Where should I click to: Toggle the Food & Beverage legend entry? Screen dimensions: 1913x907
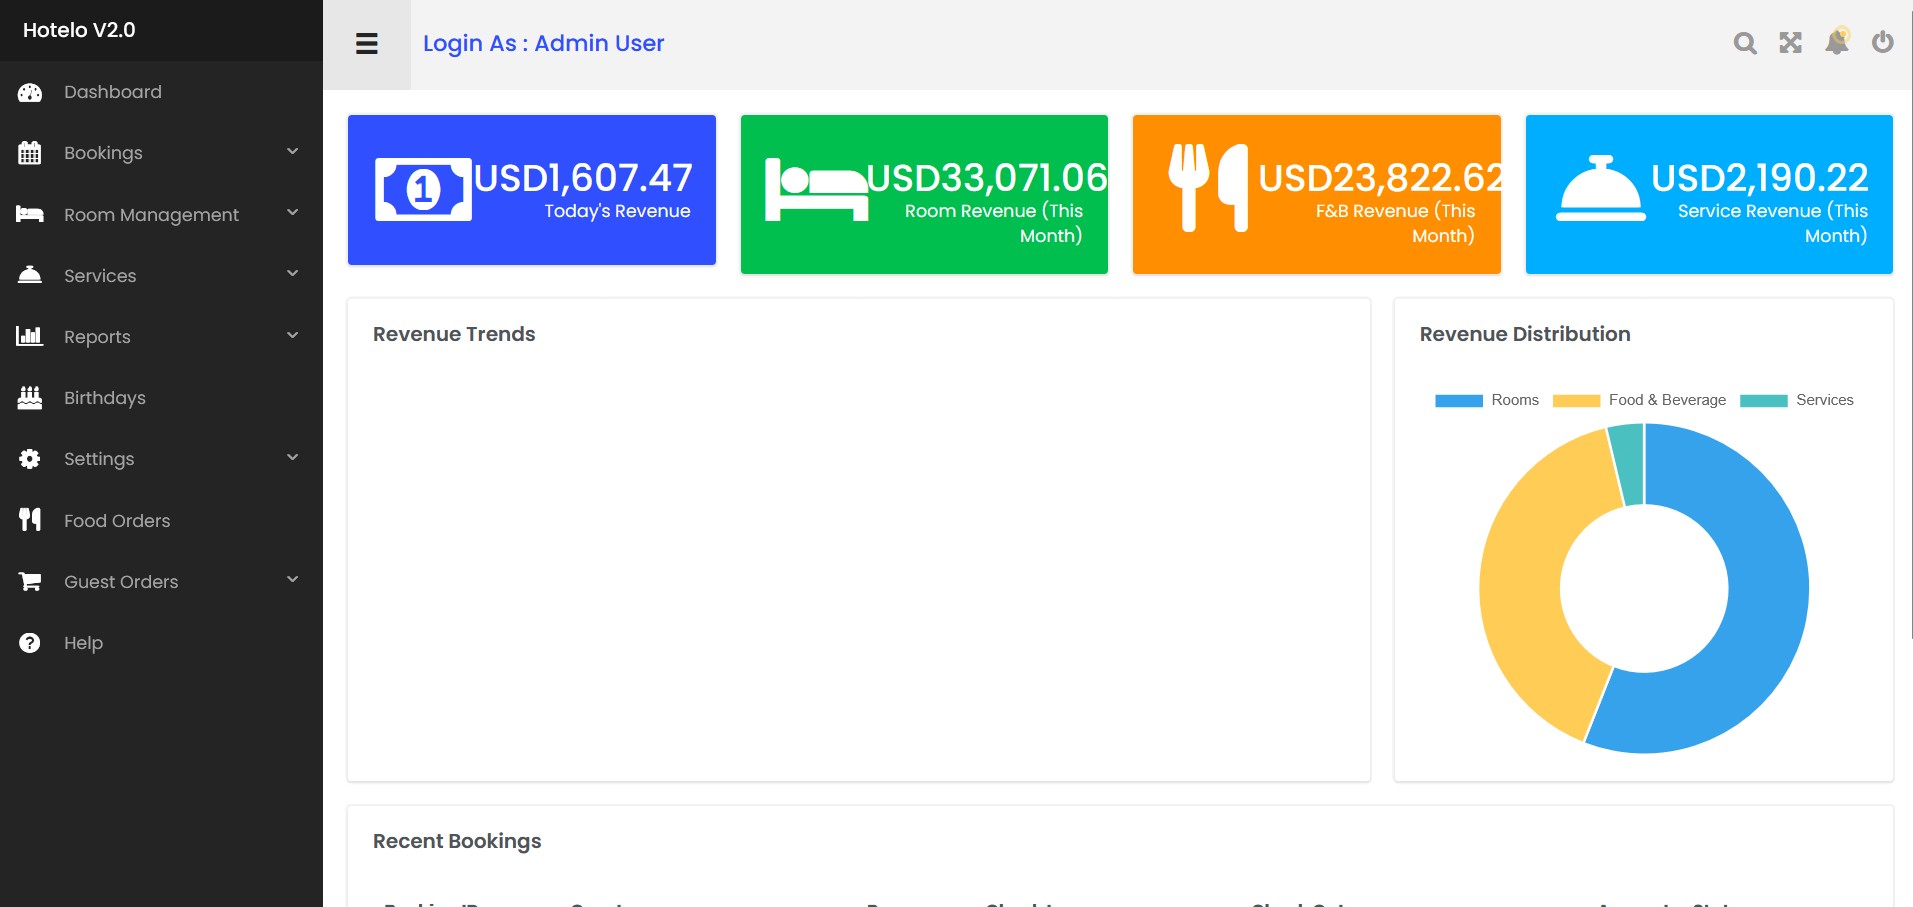(x=1639, y=400)
